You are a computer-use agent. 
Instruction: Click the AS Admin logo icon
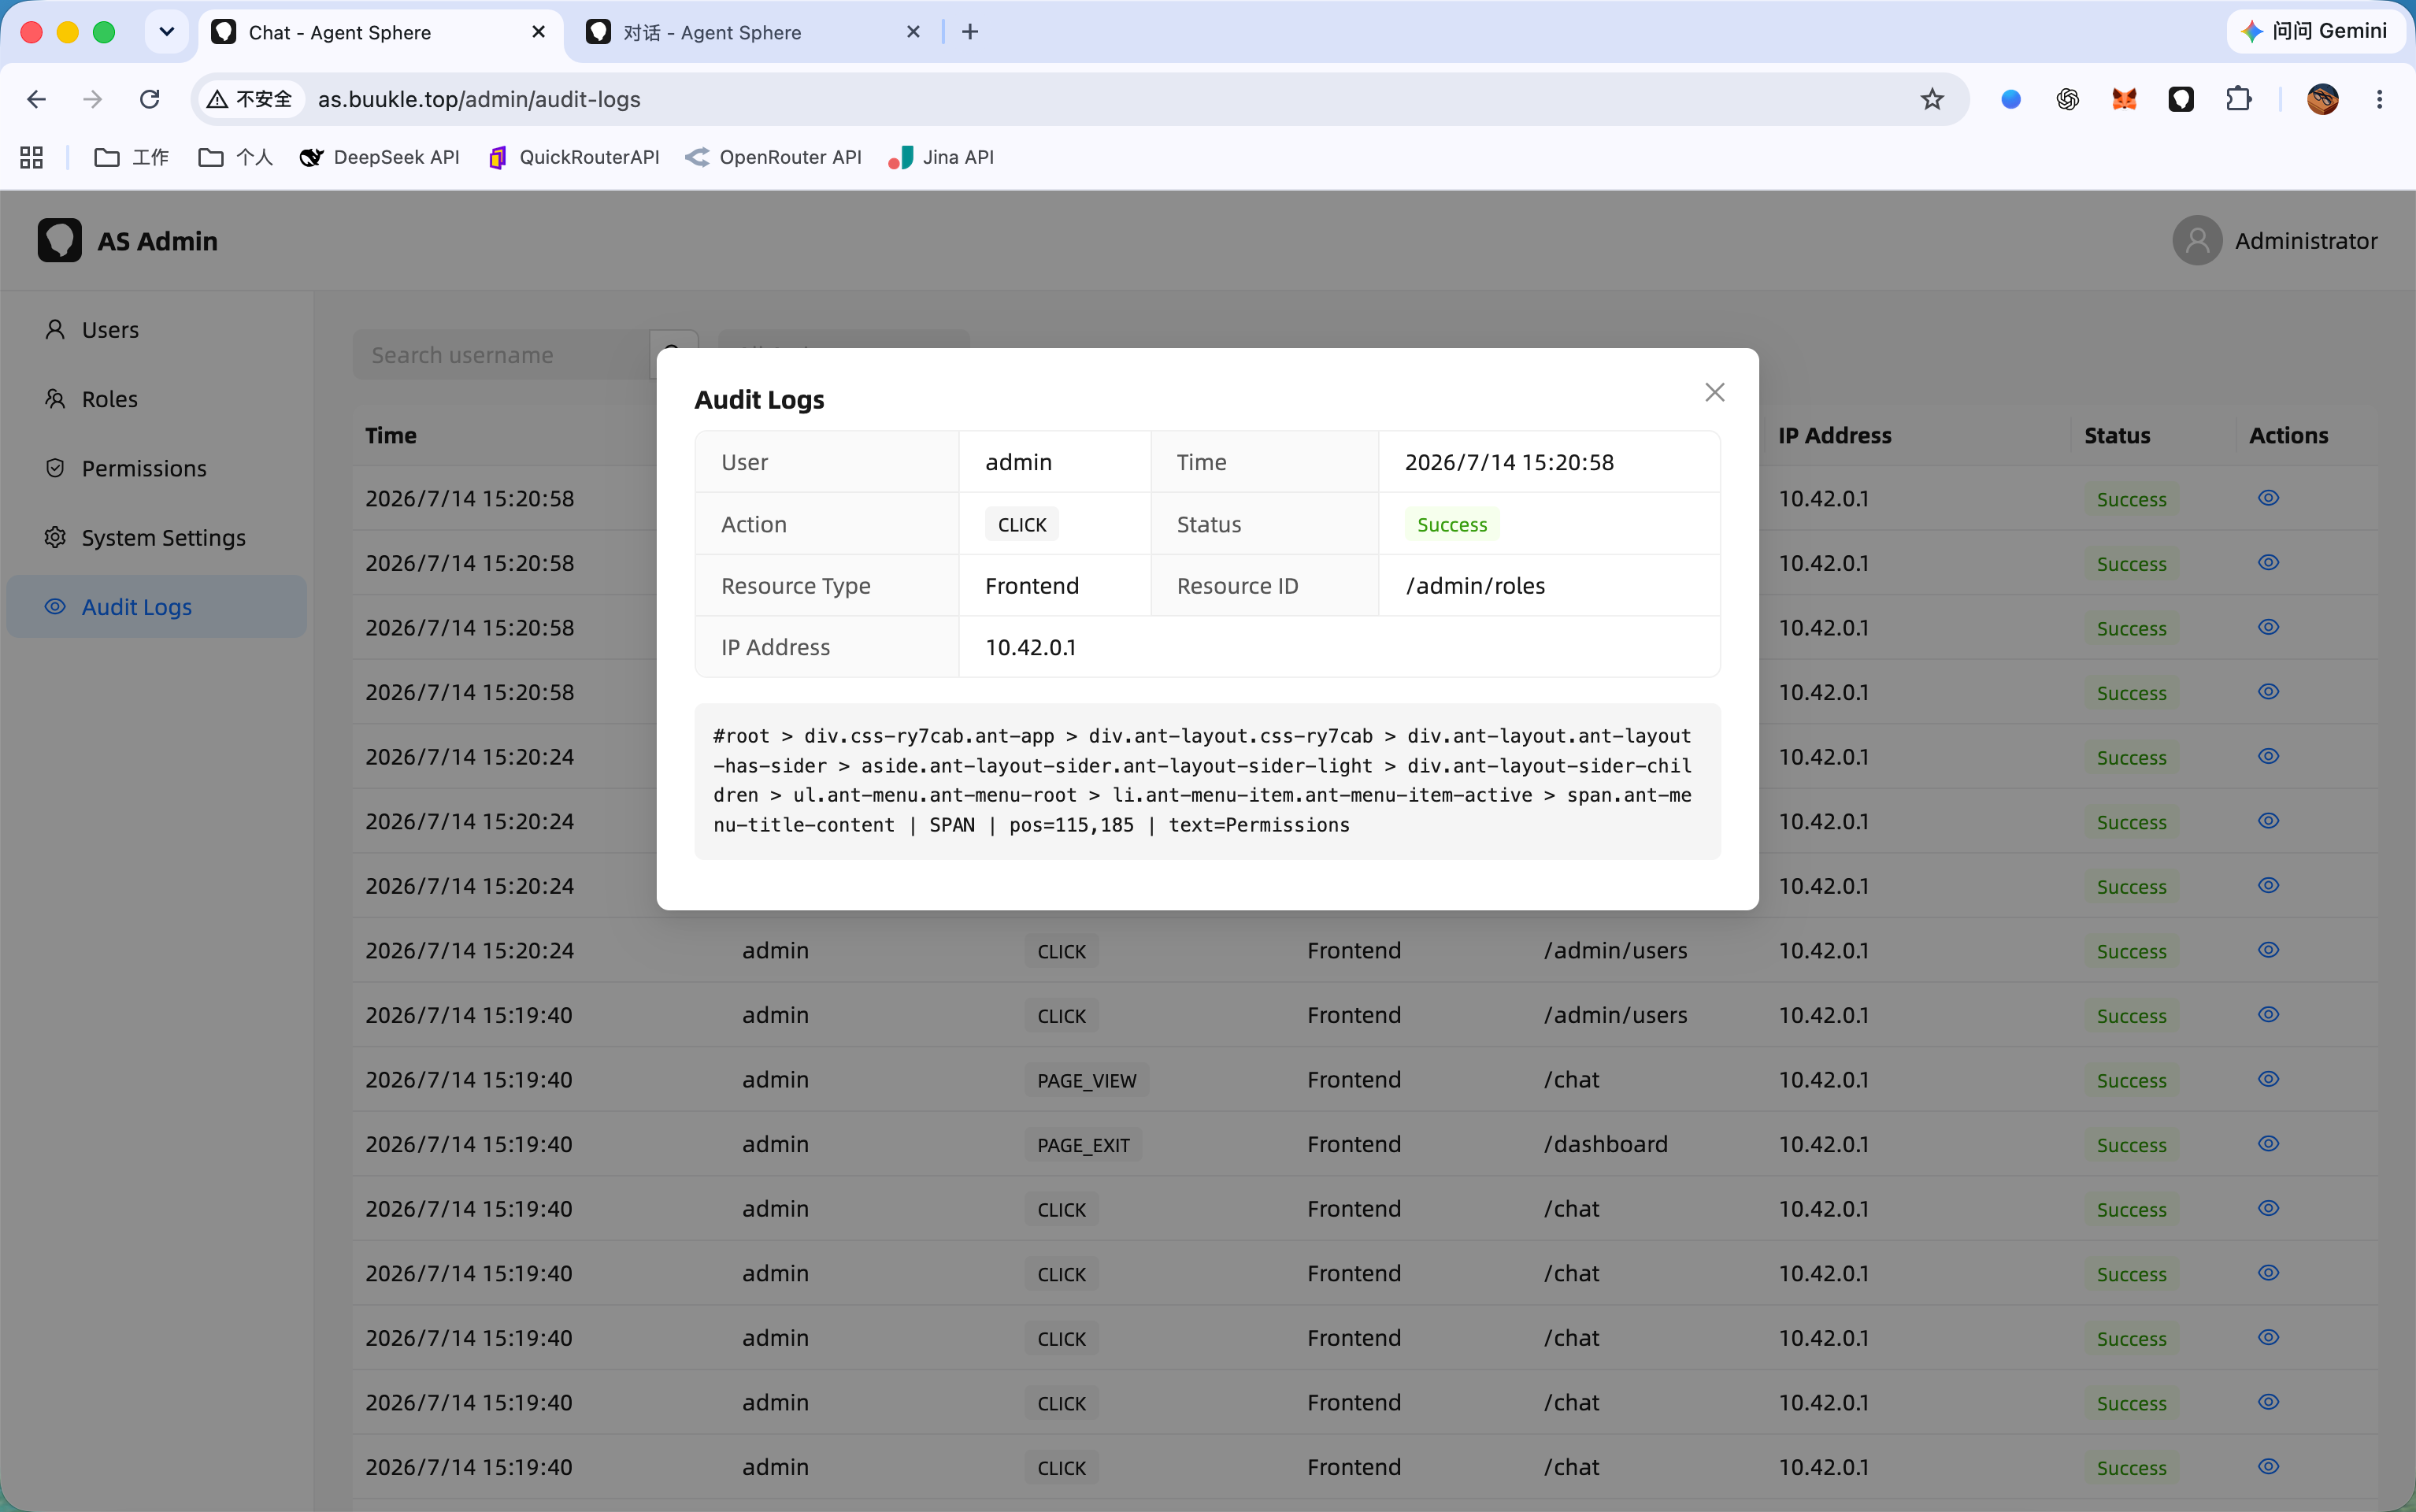pyautogui.click(x=59, y=240)
